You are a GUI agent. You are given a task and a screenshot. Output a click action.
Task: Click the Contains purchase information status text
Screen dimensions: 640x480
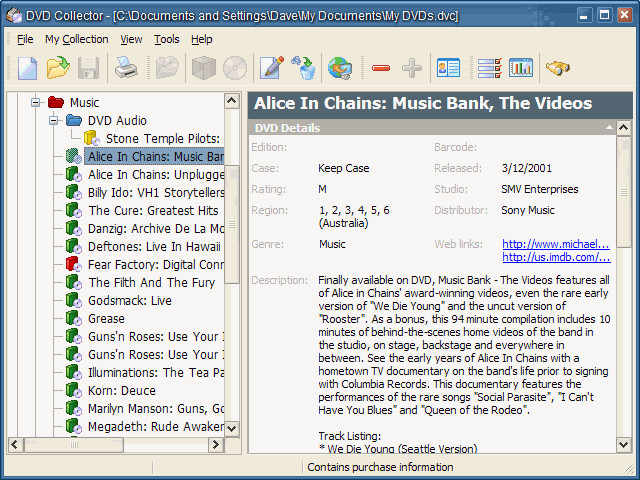(380, 467)
